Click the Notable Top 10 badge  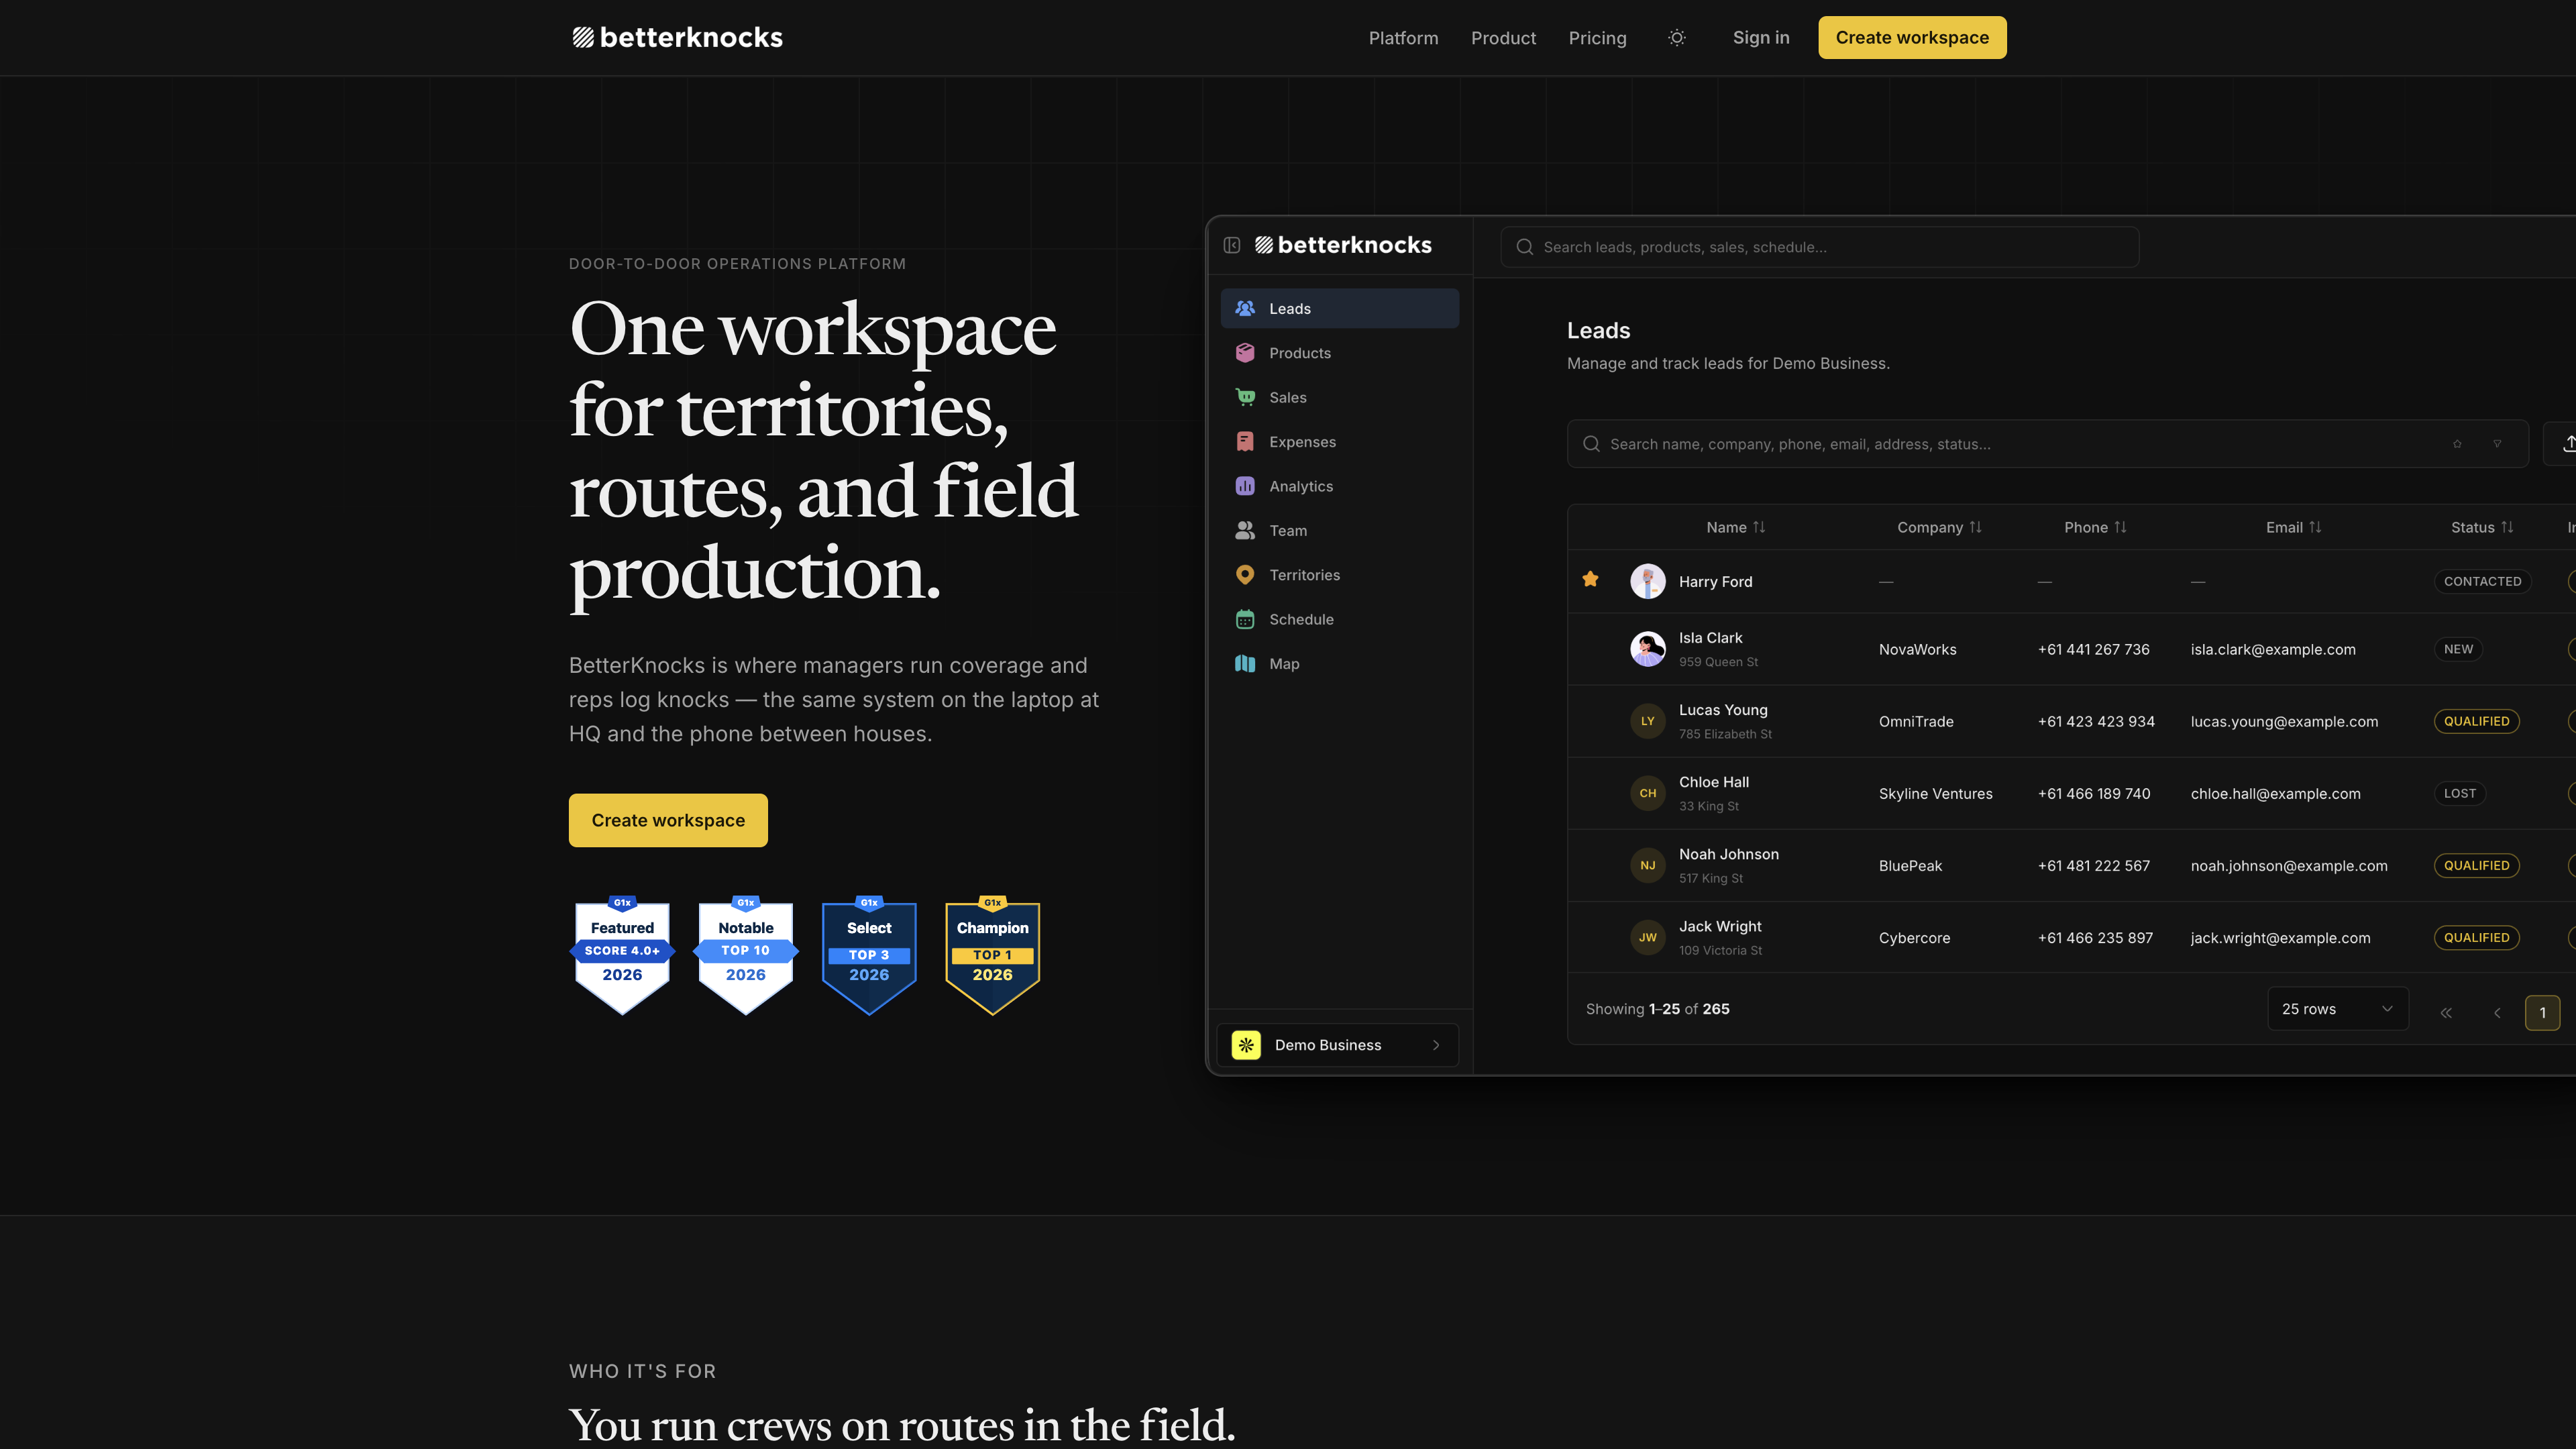tap(746, 955)
